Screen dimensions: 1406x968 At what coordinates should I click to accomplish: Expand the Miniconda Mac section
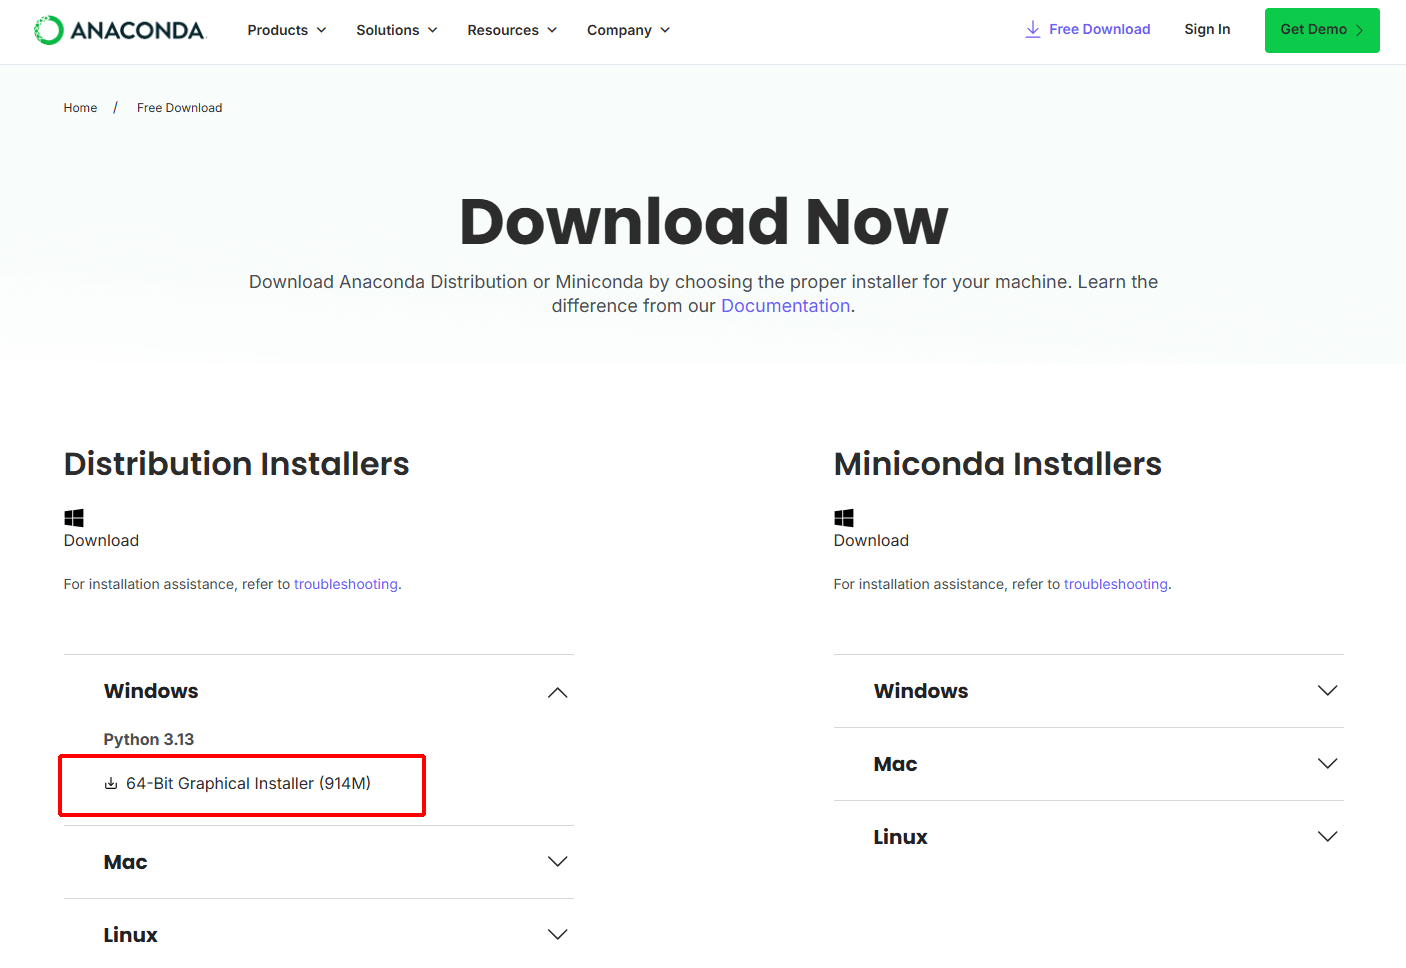click(1089, 764)
